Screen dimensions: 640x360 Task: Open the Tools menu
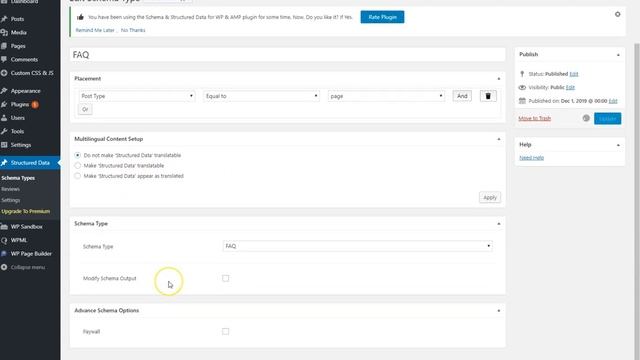(17, 131)
